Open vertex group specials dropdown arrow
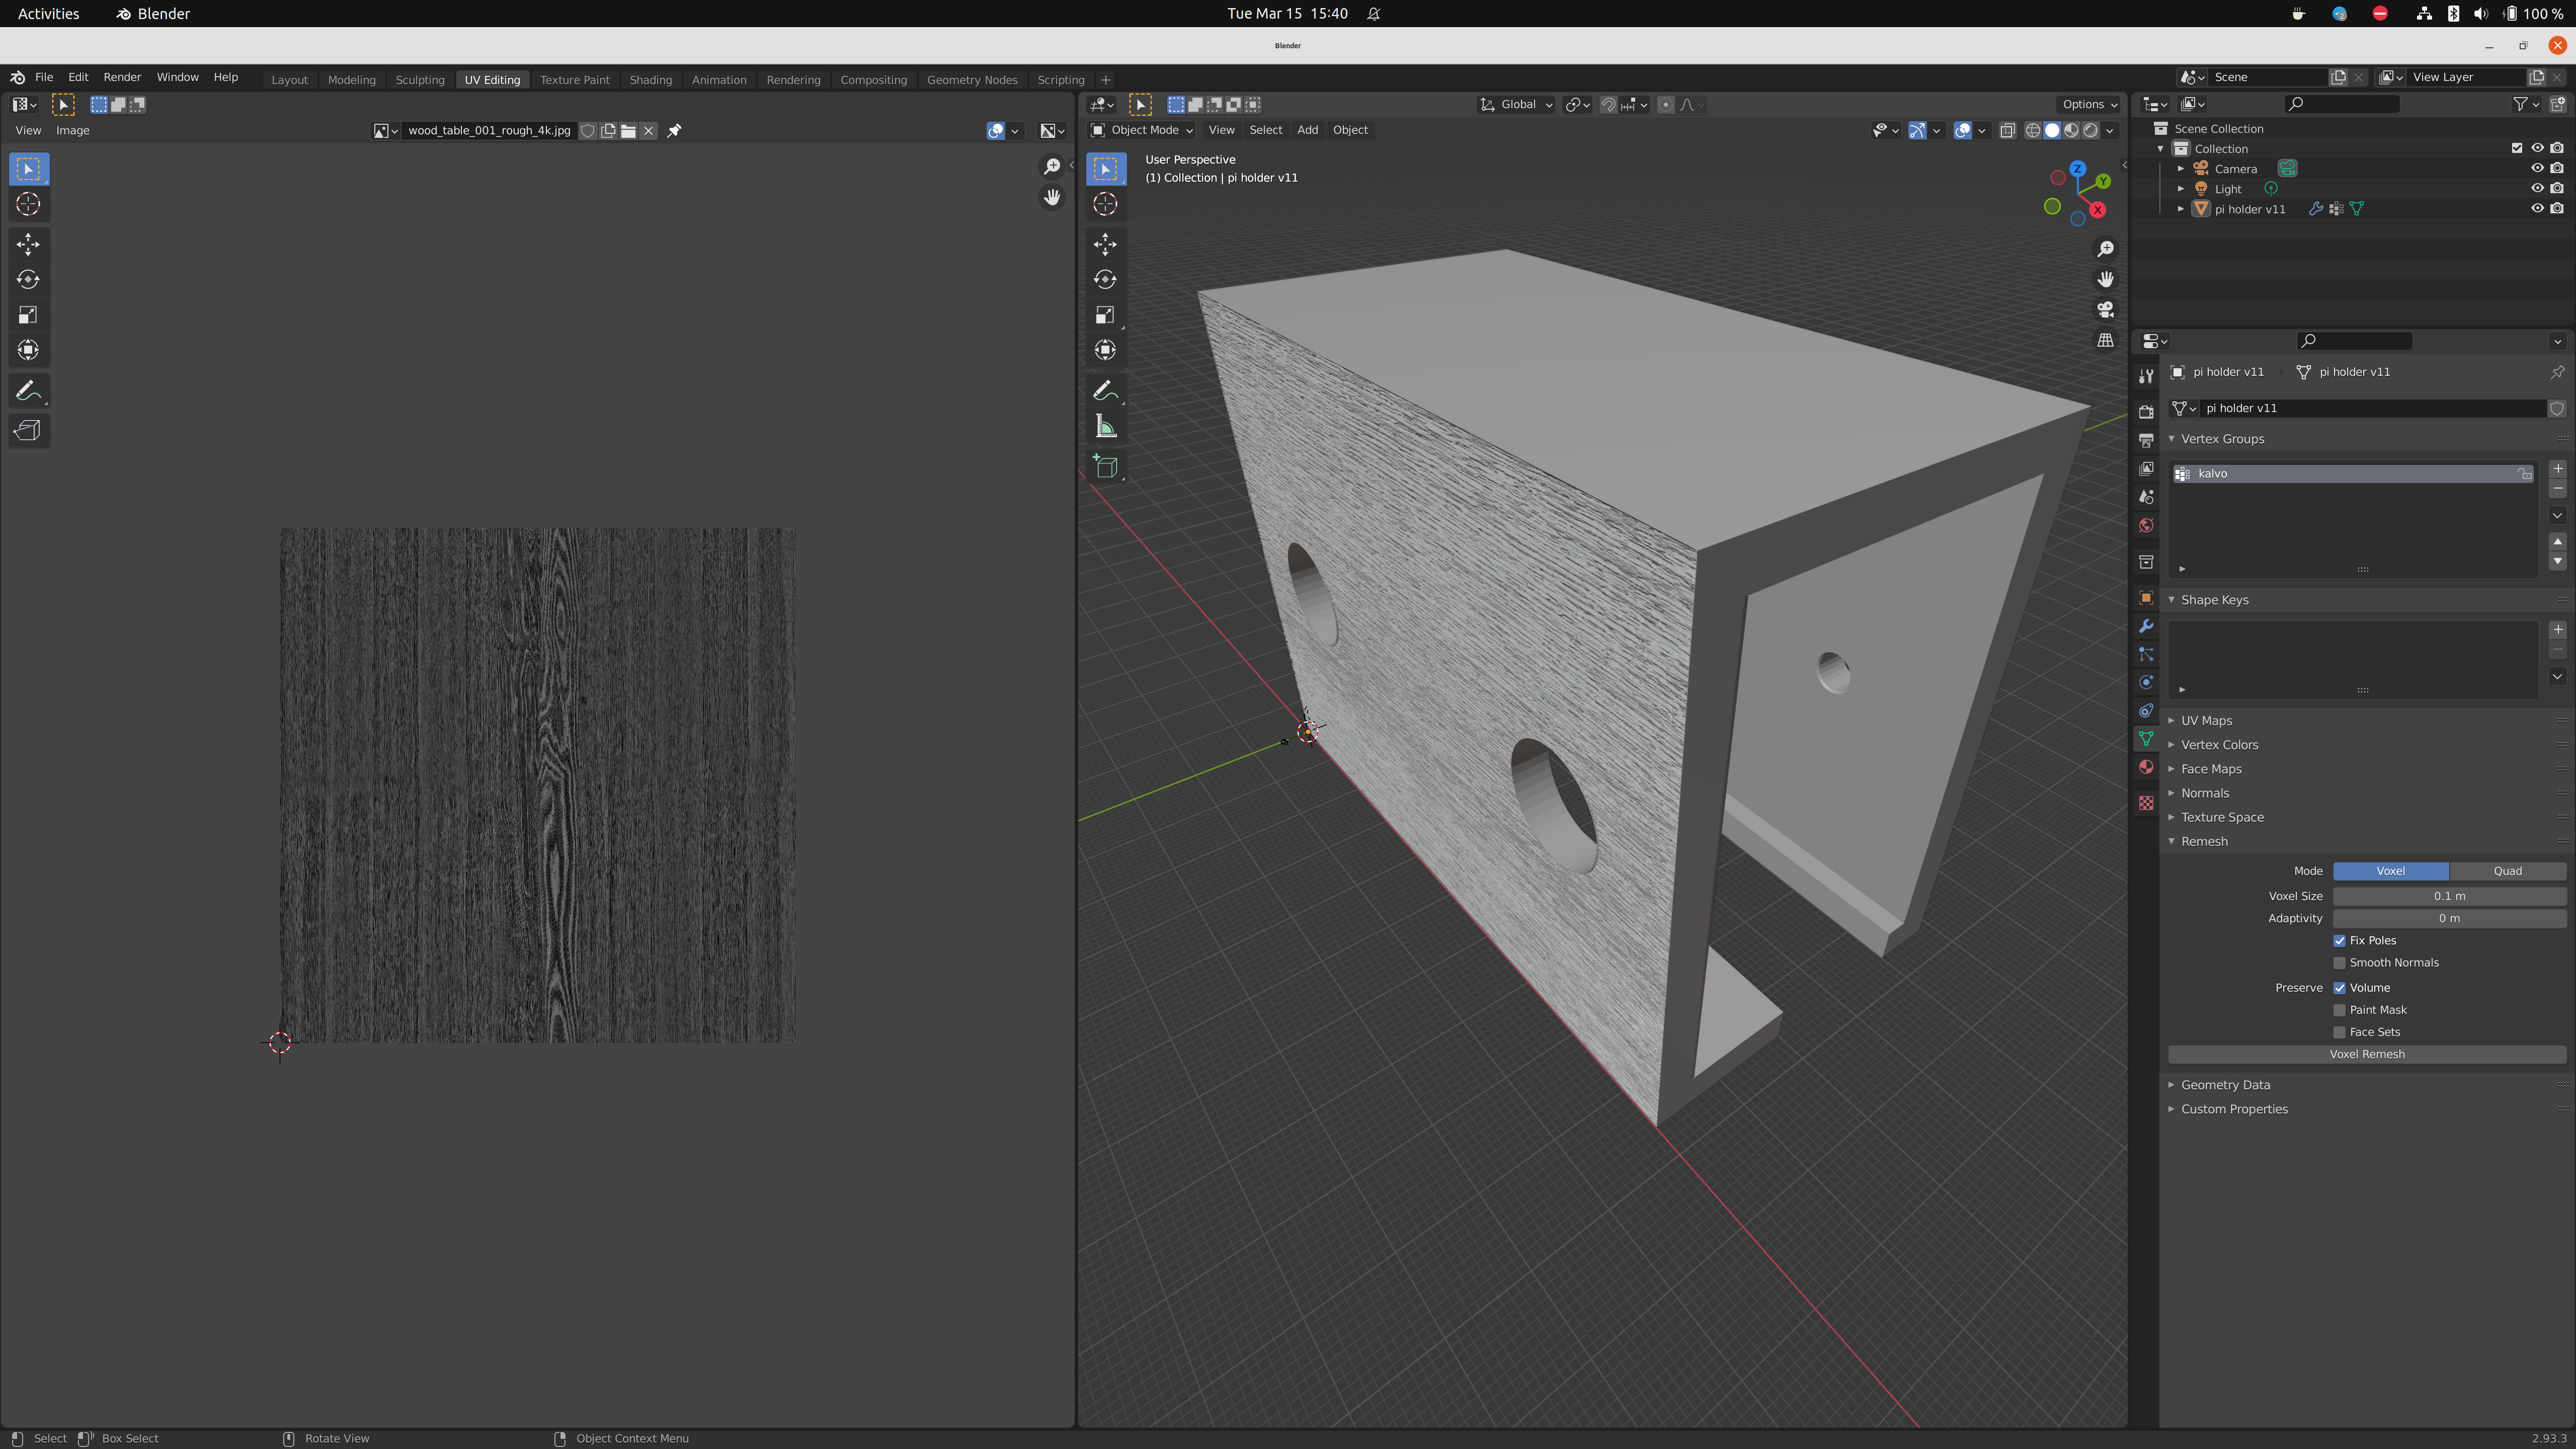 click(2557, 516)
